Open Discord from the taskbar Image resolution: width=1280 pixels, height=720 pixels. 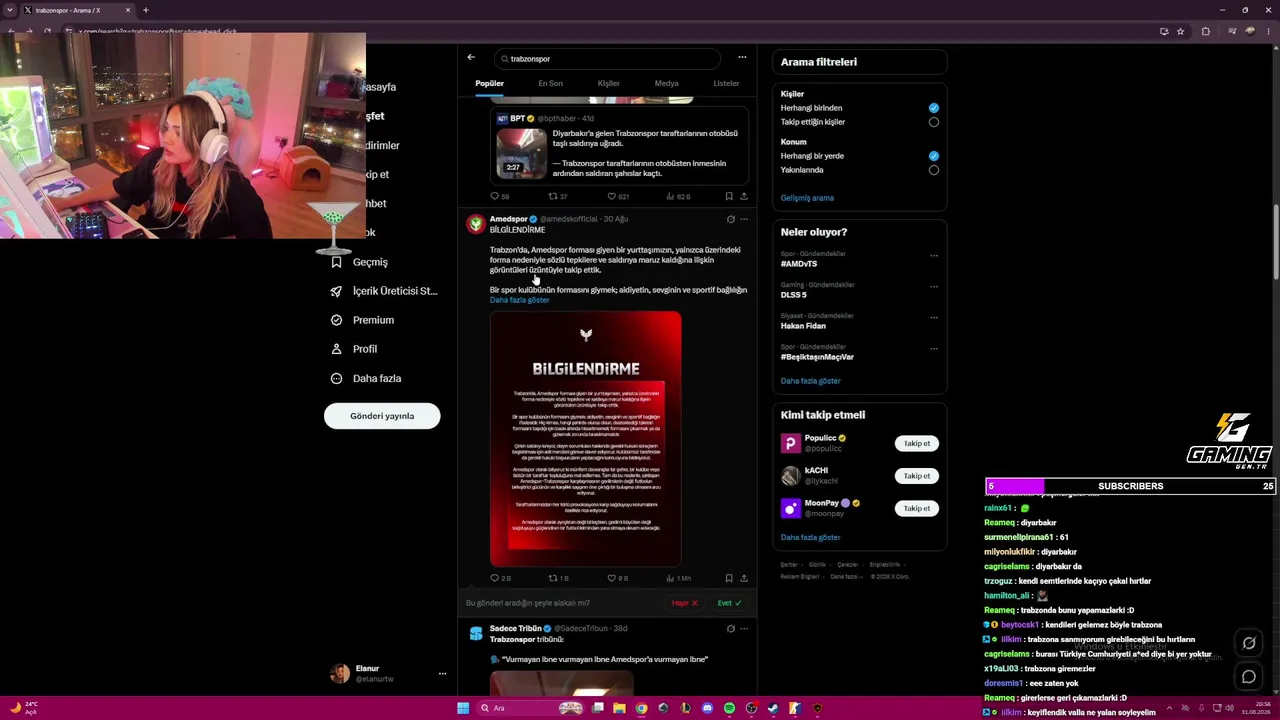(707, 708)
